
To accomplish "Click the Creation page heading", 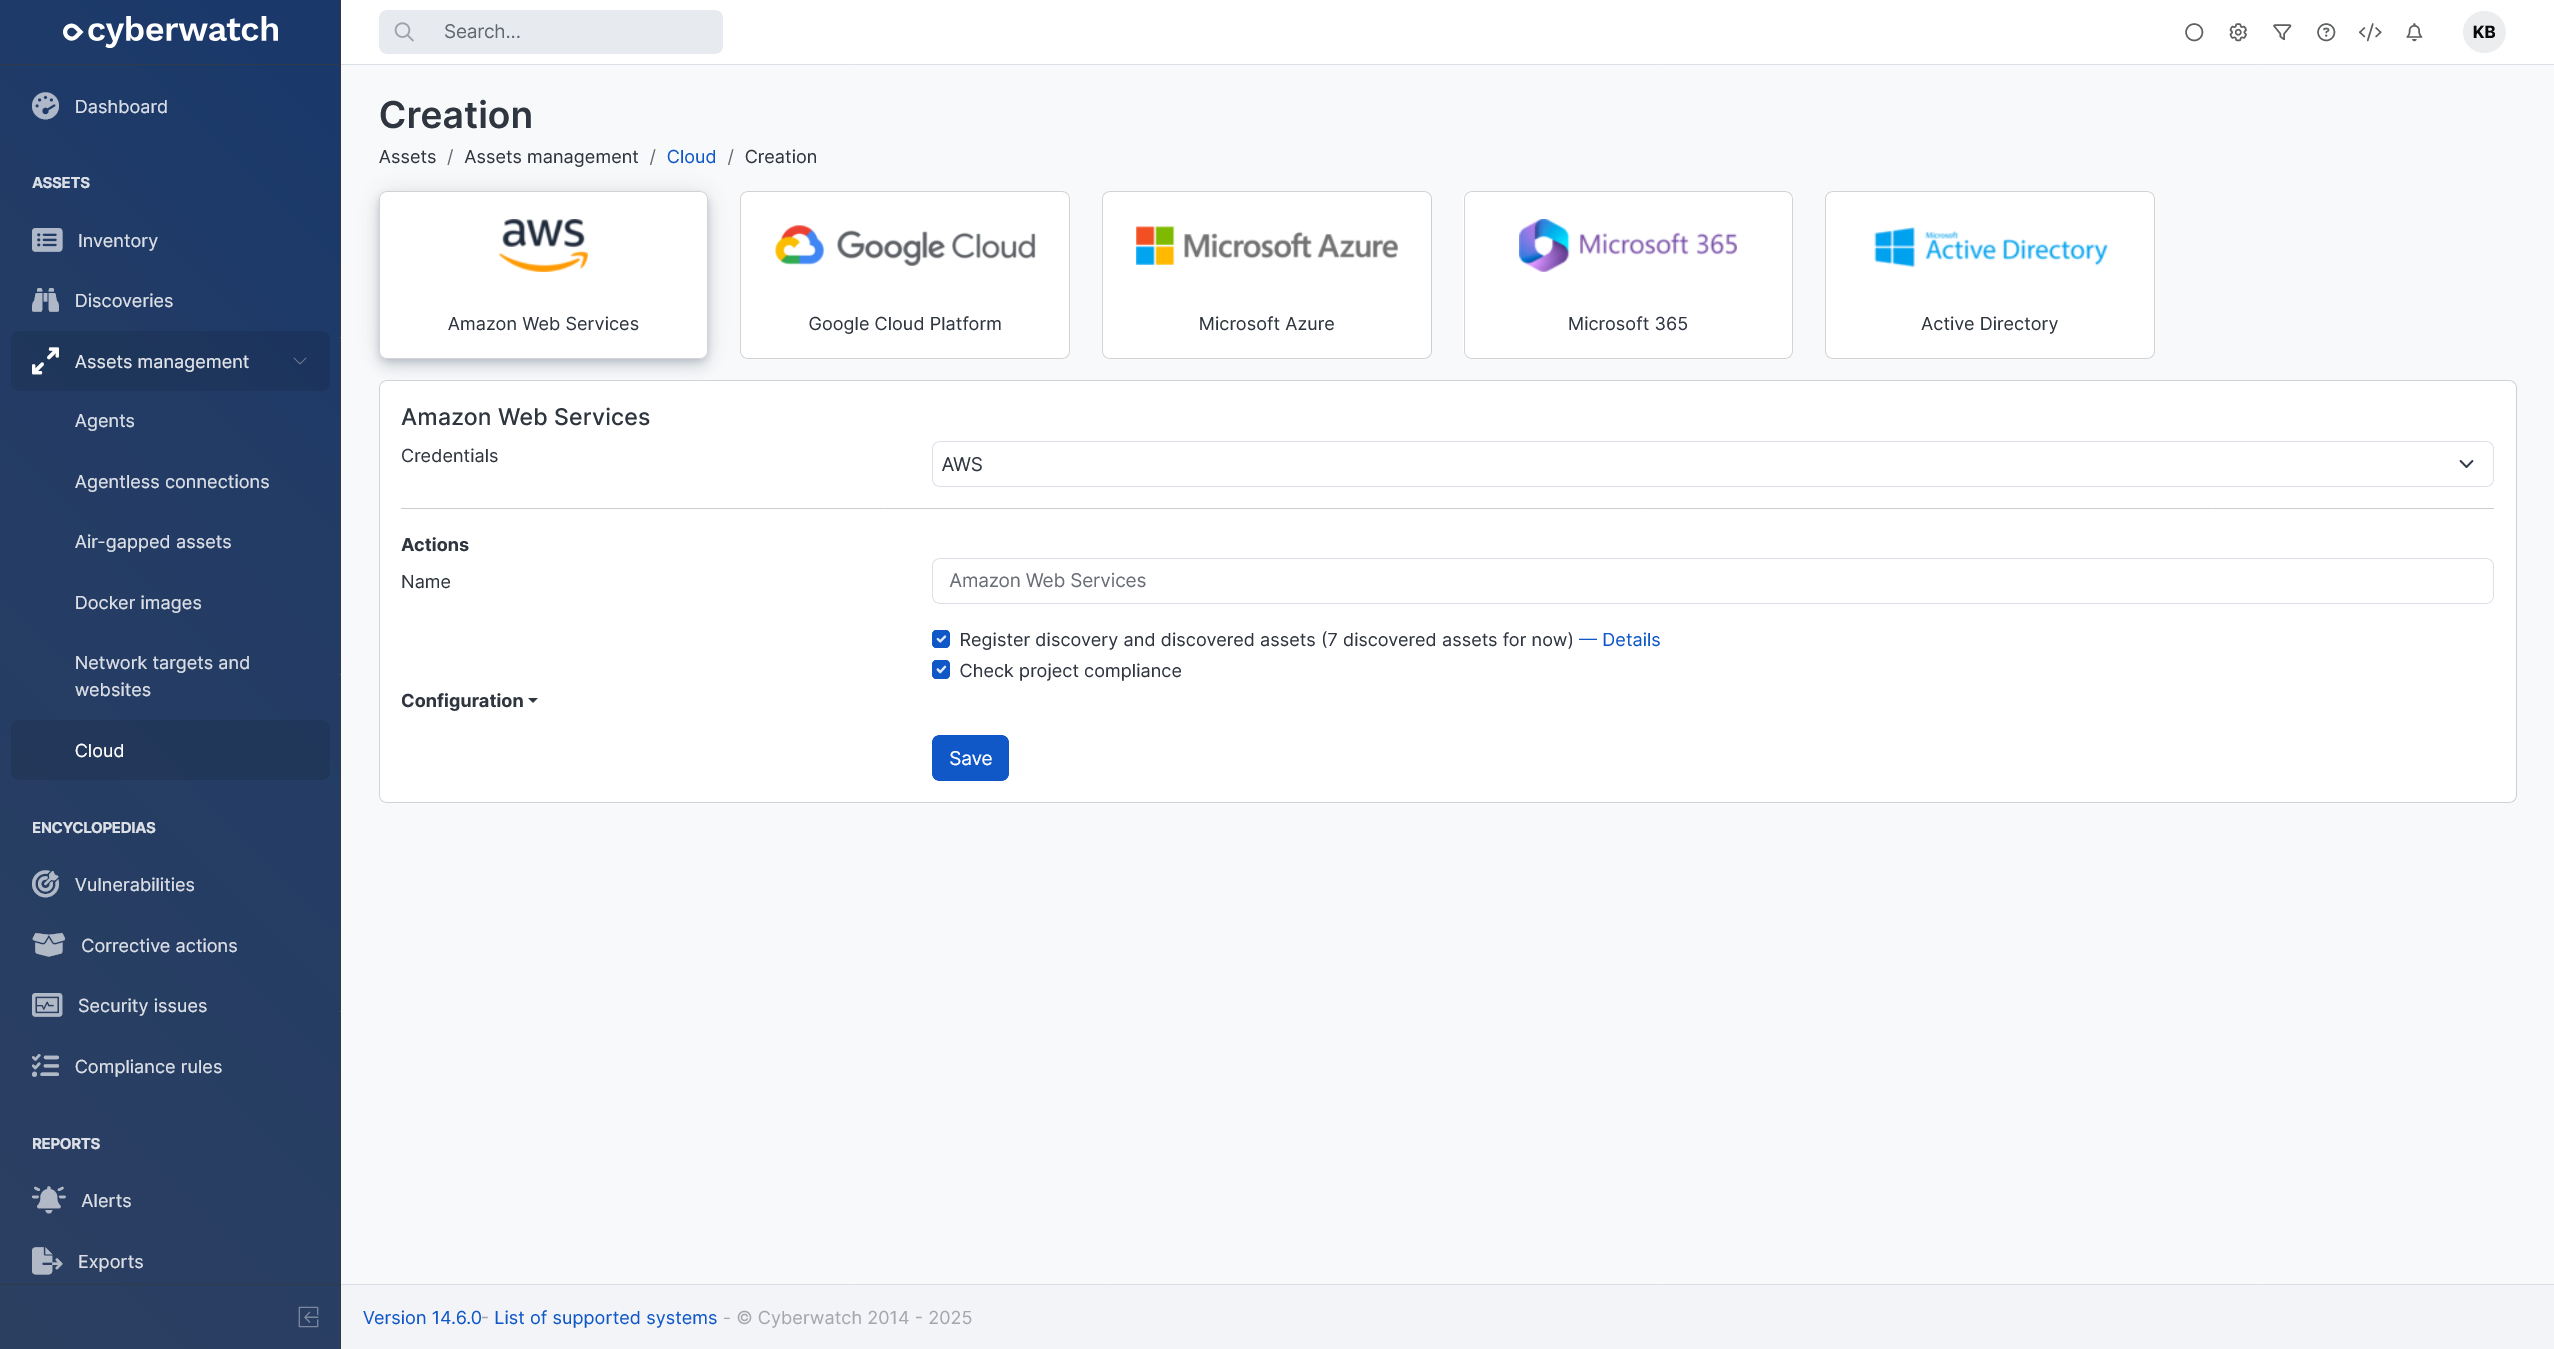I will (456, 115).
